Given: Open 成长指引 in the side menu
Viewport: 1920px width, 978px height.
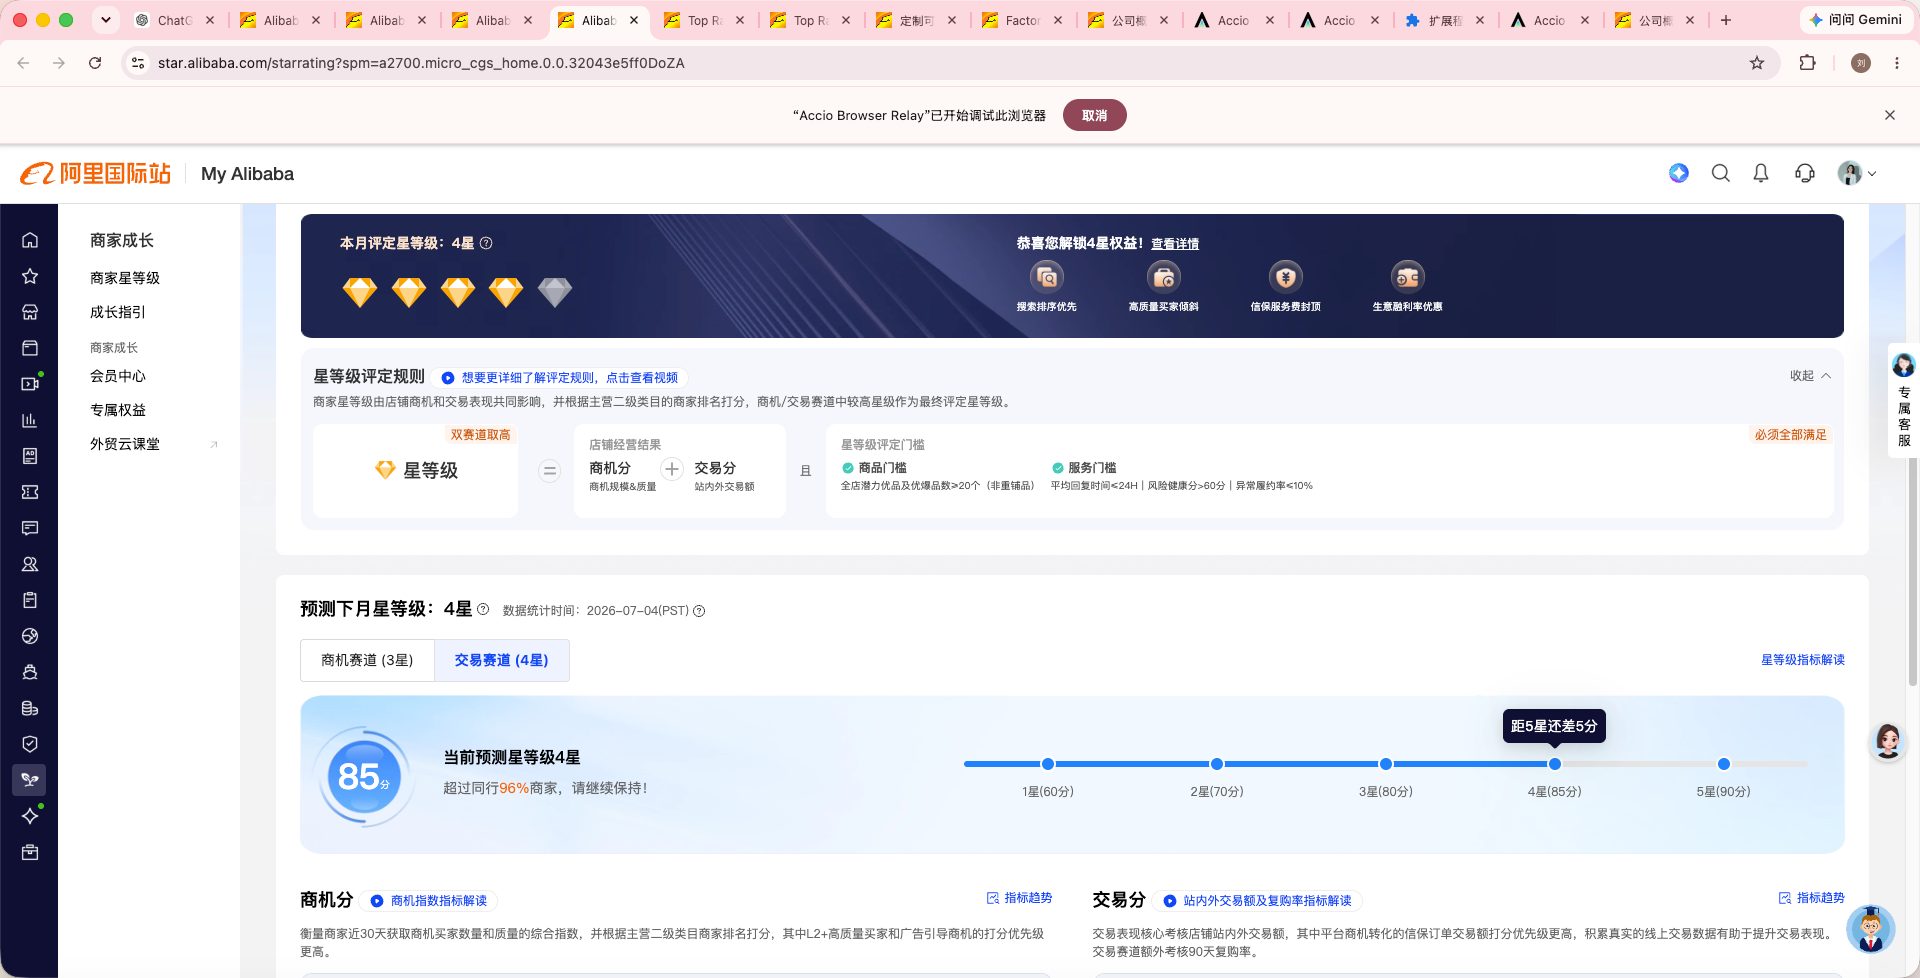Looking at the screenshot, I should pyautogui.click(x=118, y=312).
